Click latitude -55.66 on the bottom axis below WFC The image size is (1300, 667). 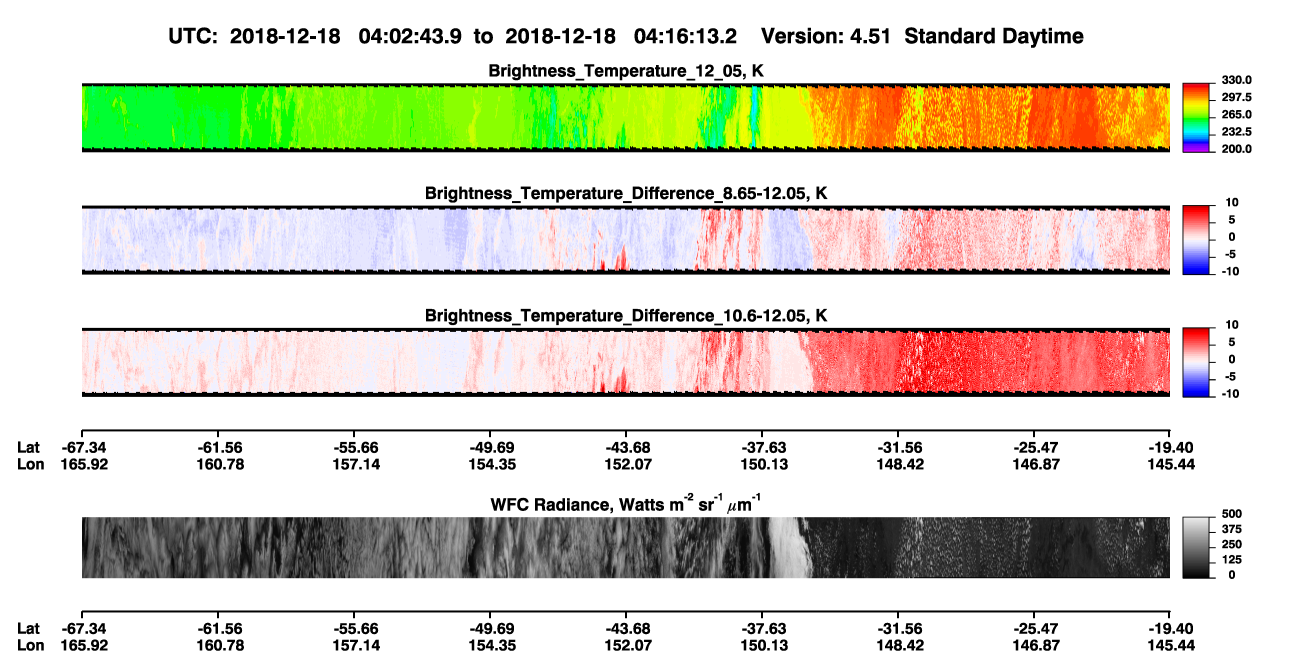click(353, 628)
